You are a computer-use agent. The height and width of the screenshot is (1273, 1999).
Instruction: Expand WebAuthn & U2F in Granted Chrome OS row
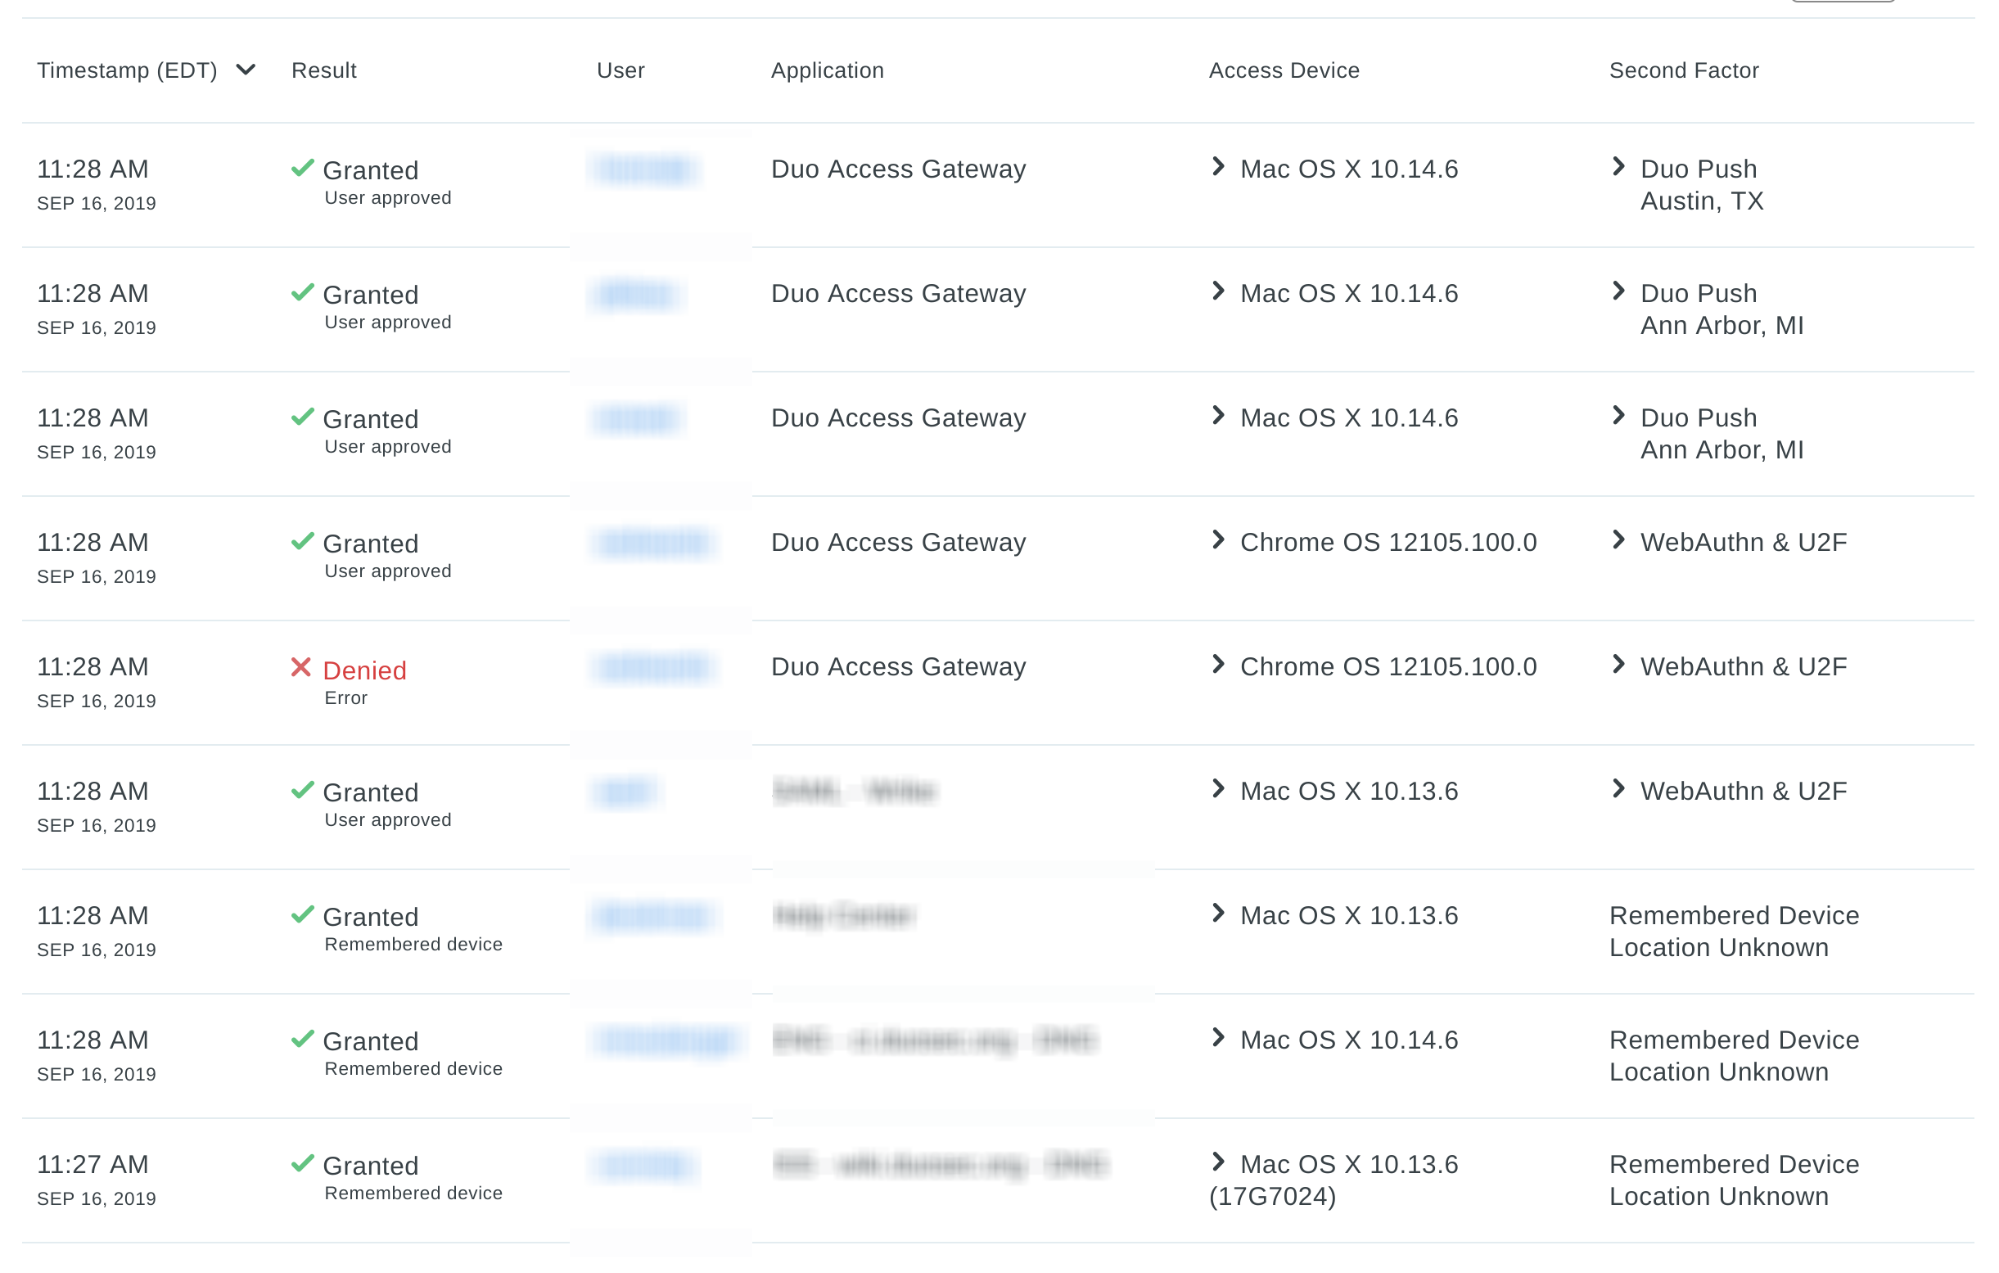coord(1619,540)
